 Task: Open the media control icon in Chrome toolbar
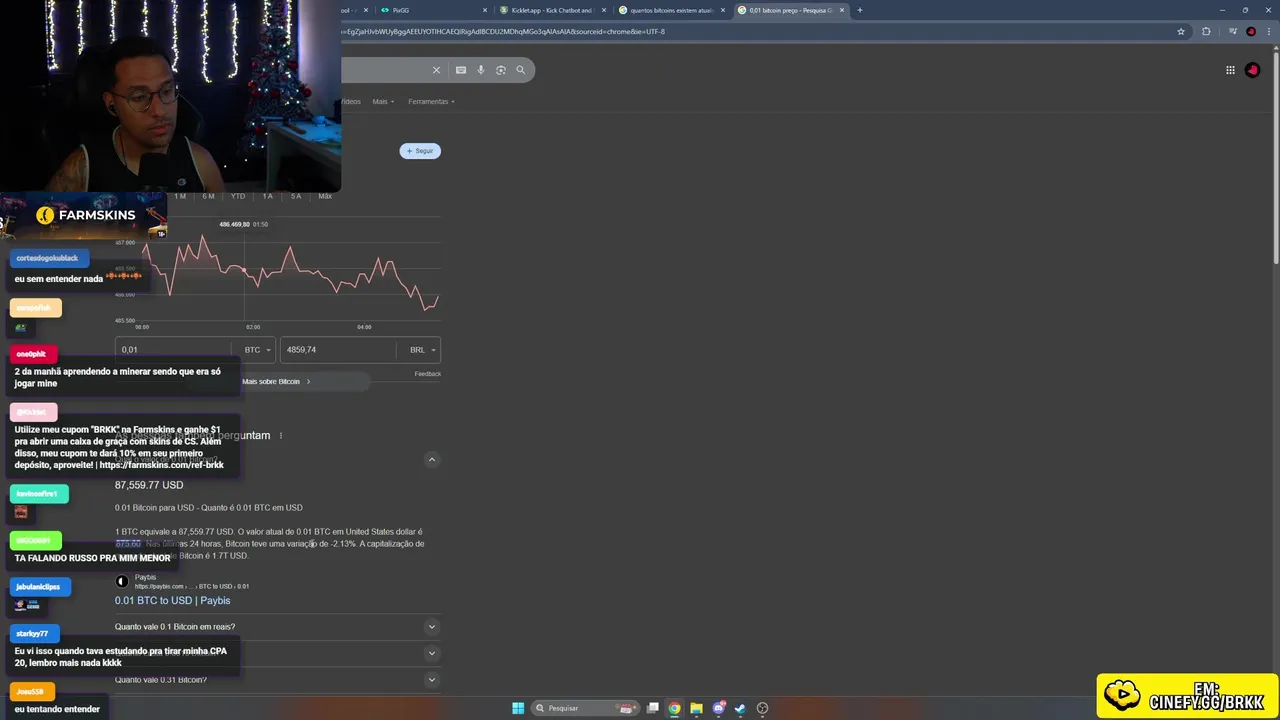pyautogui.click(x=1234, y=31)
